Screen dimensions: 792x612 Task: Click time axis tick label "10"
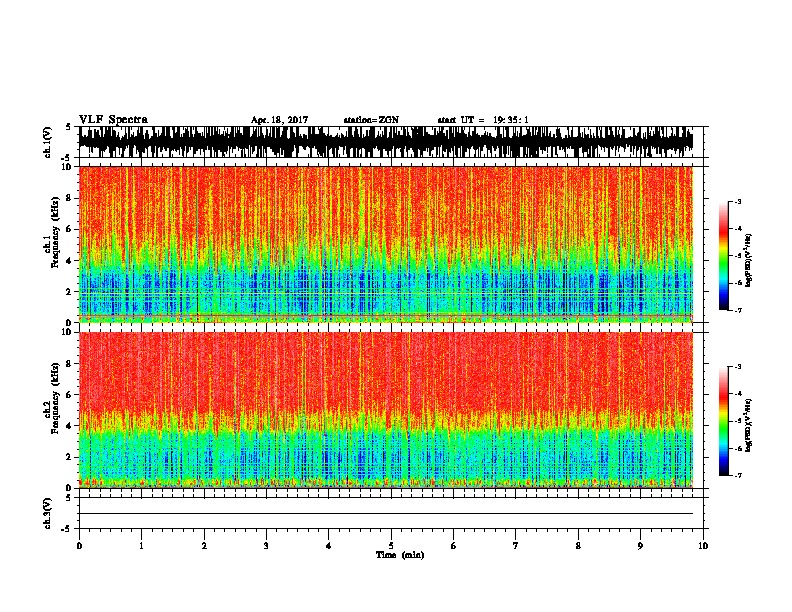coord(703,545)
